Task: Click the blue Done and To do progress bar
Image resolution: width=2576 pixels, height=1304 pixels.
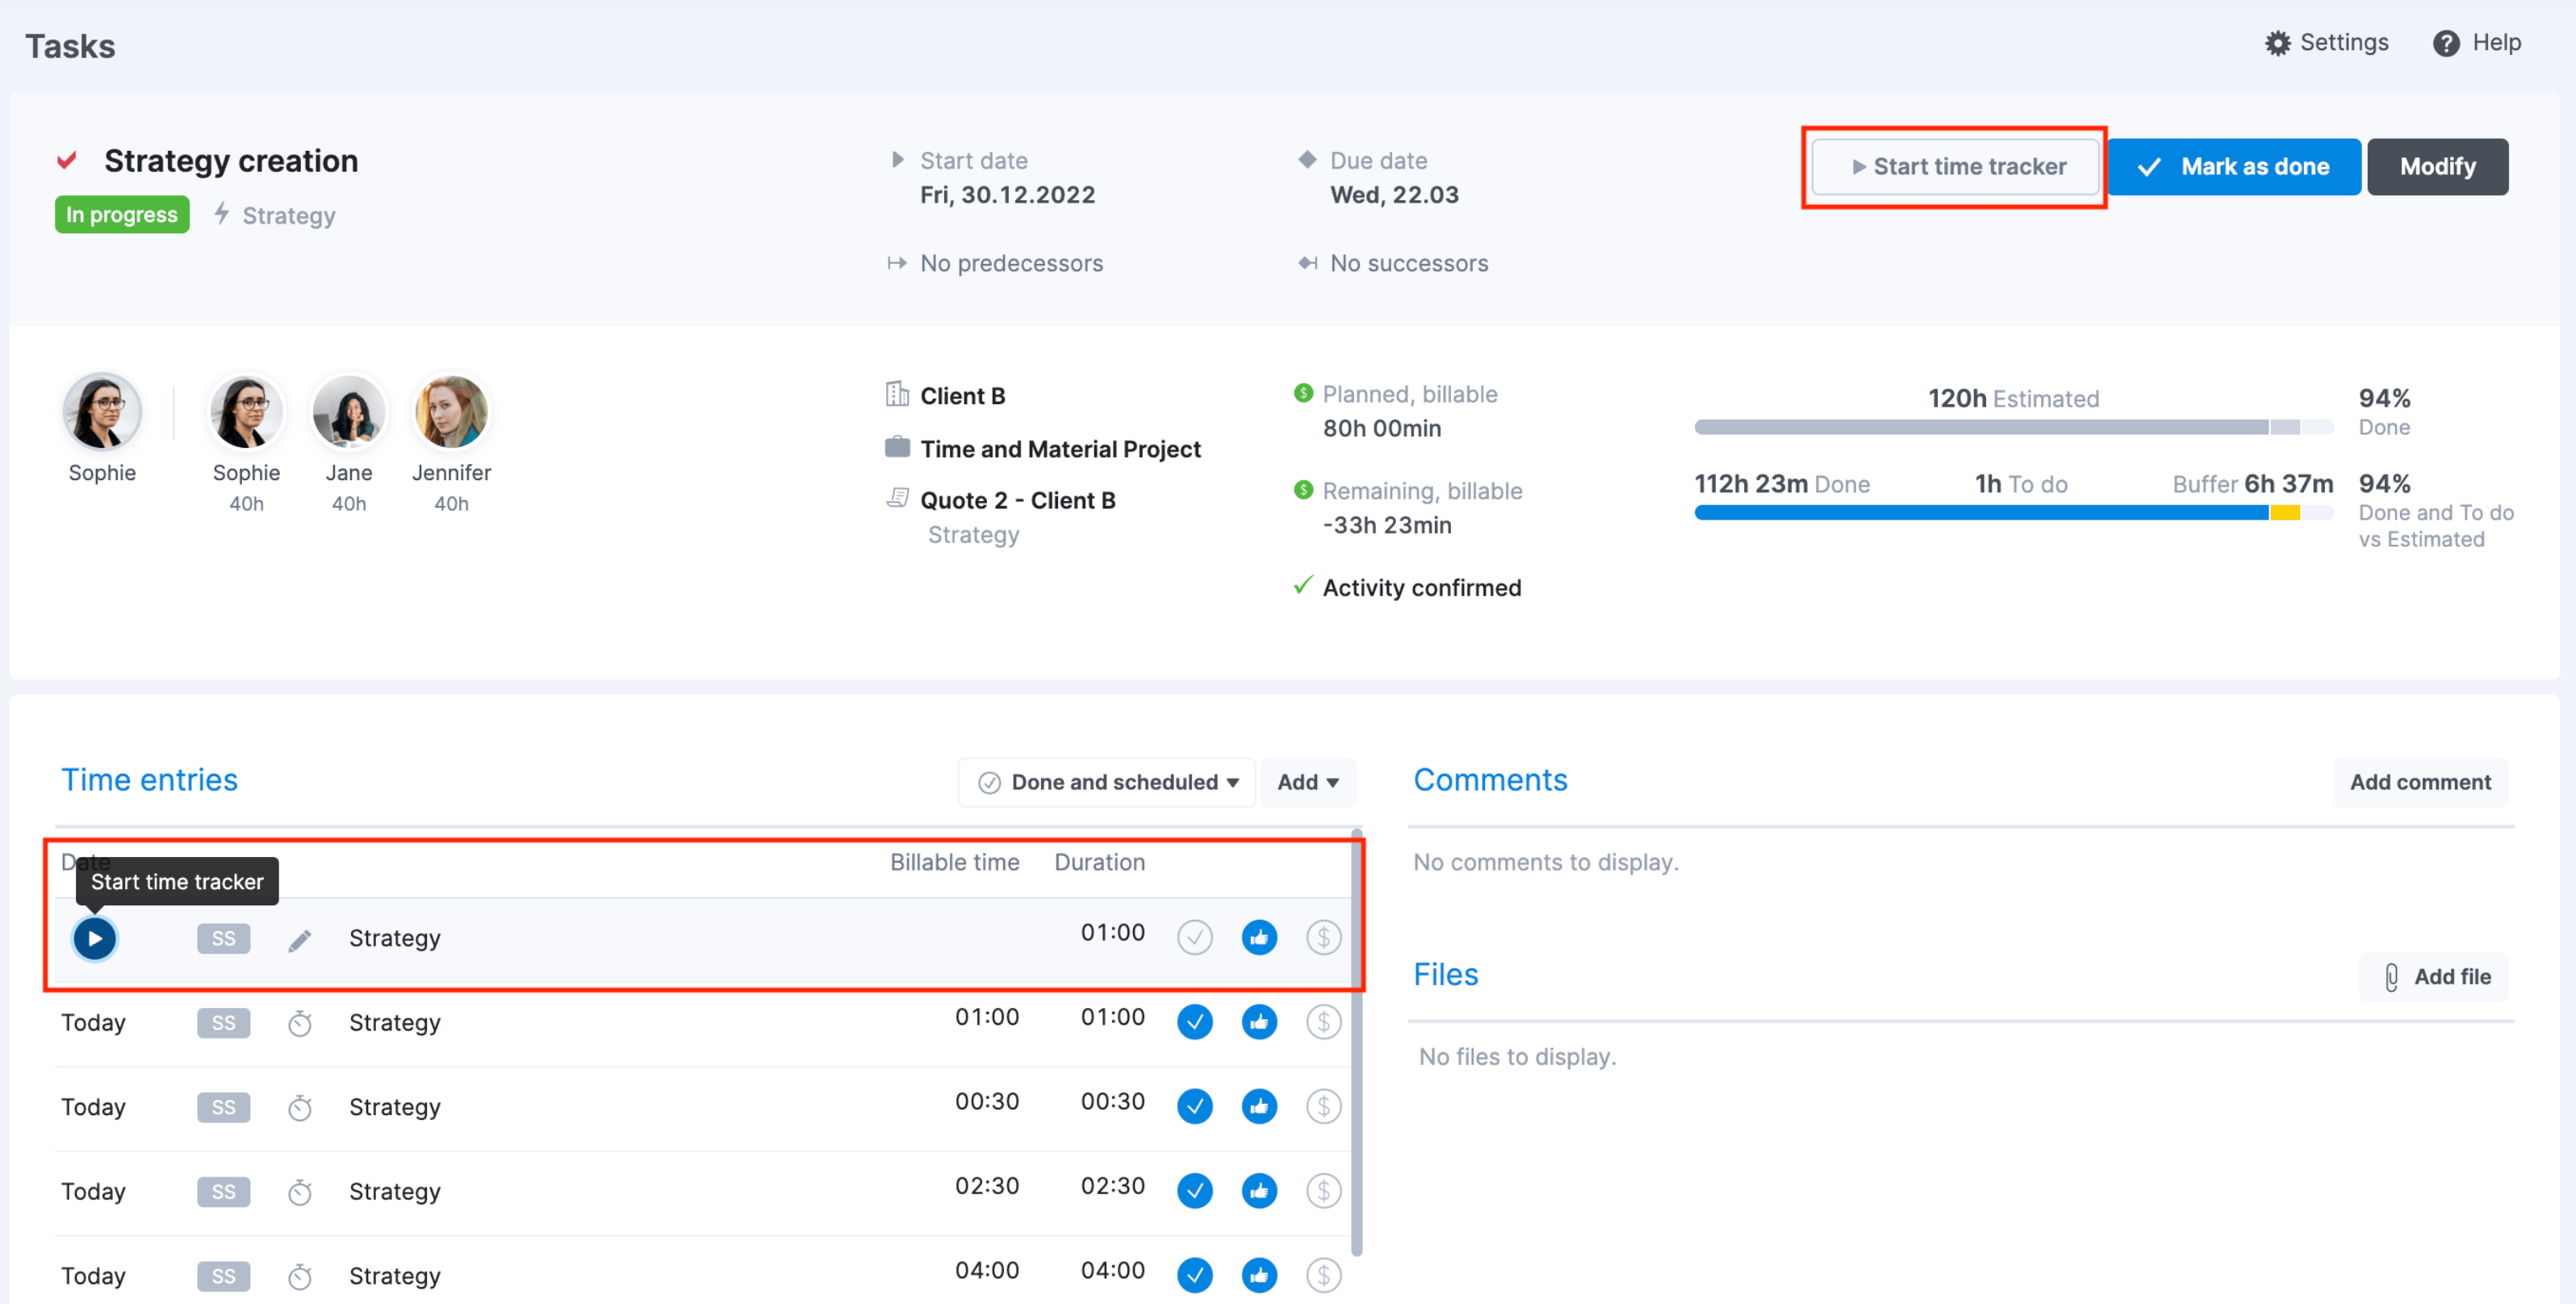Action: pos(1981,513)
